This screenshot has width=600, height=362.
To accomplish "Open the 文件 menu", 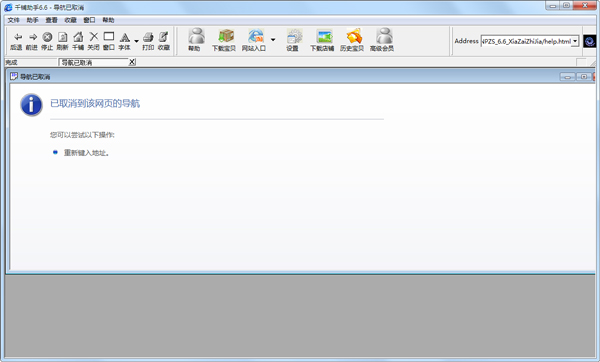I will (x=13, y=20).
